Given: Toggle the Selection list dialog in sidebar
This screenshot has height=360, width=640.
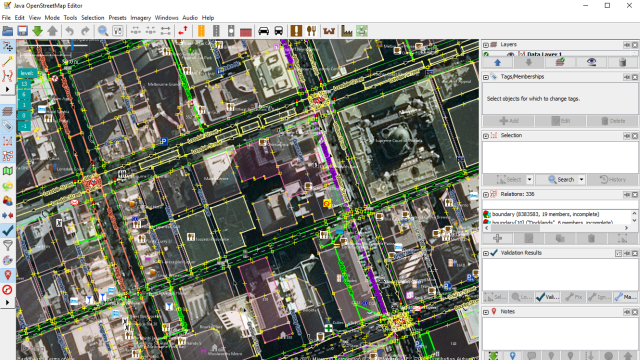Looking at the screenshot, I should [x=8, y=141].
